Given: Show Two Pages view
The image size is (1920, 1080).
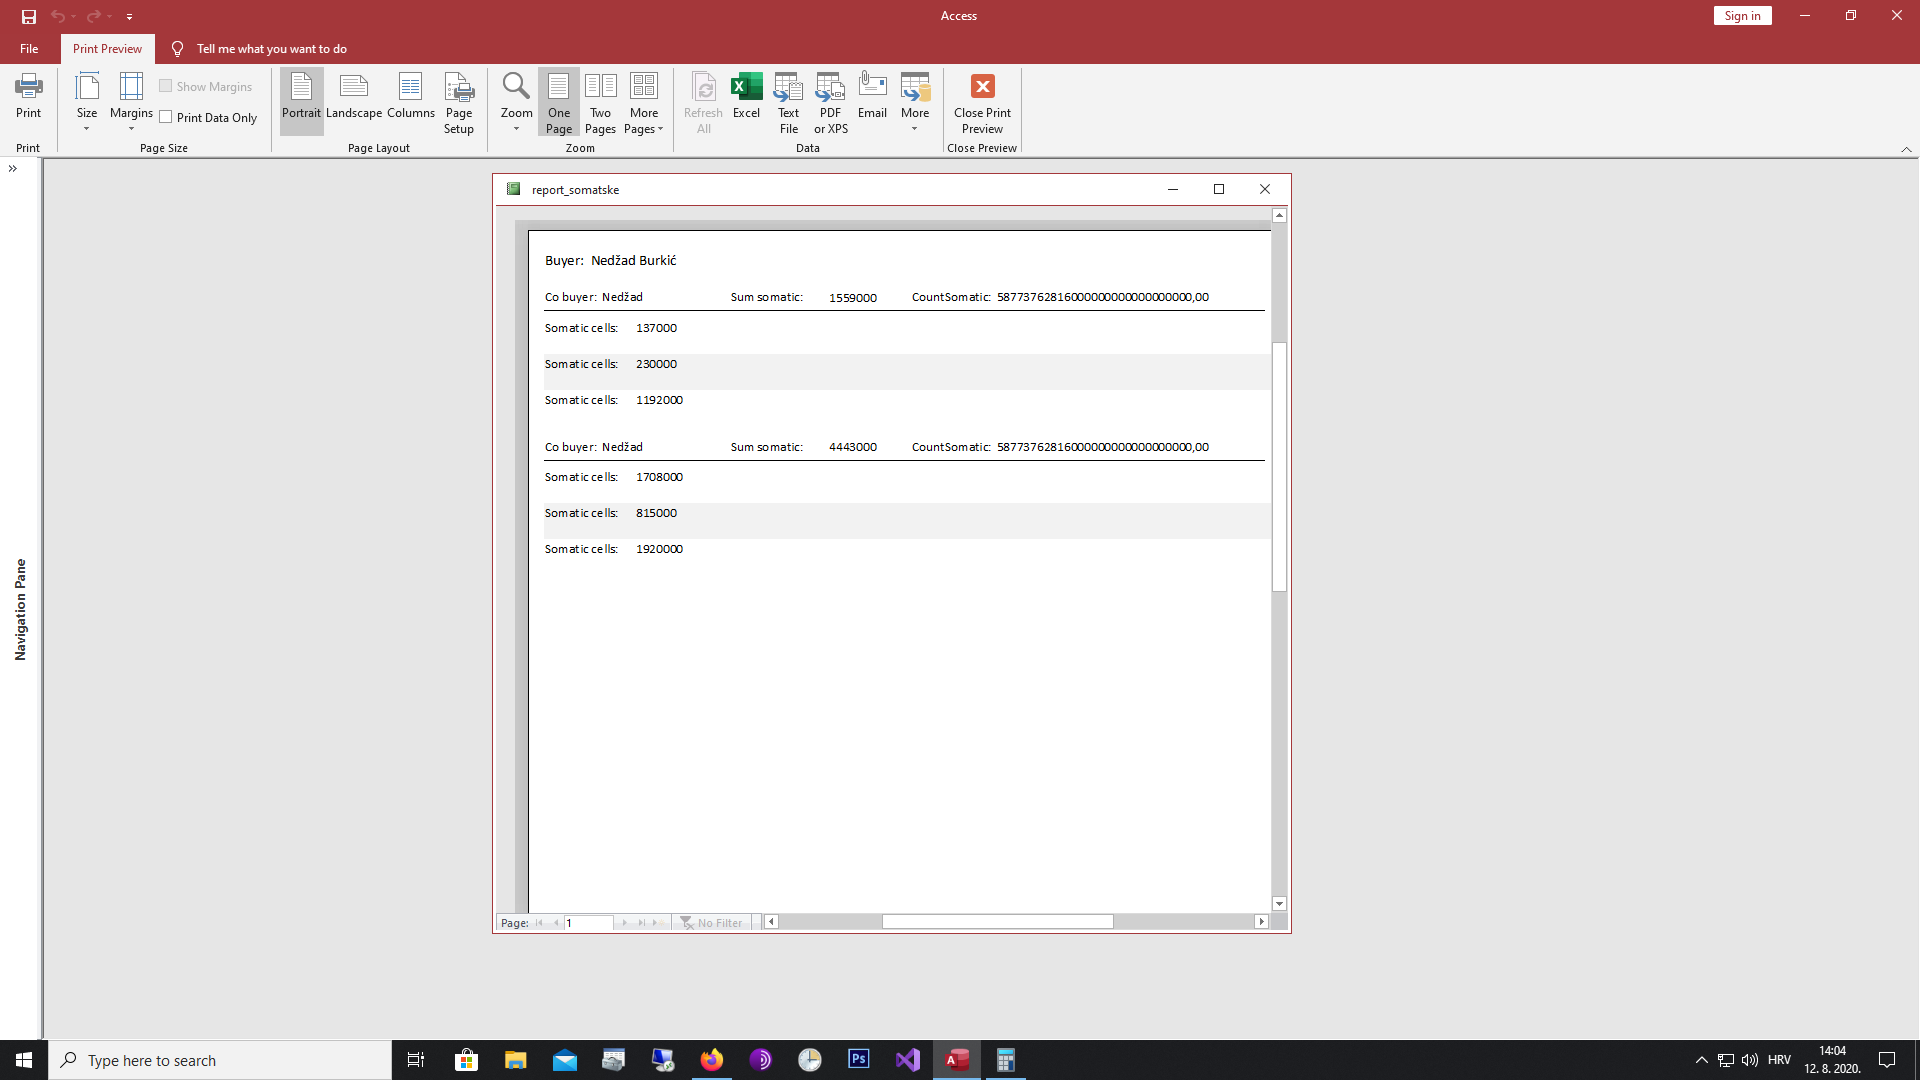Looking at the screenshot, I should (600, 102).
